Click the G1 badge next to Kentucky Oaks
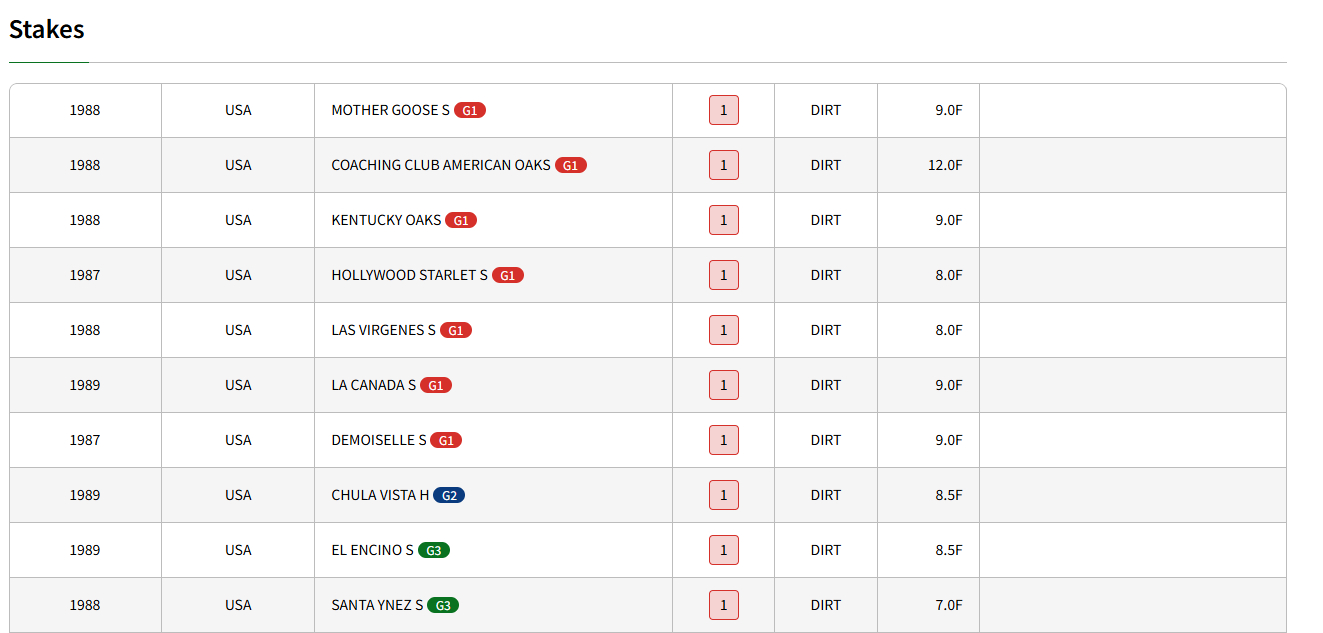The image size is (1323, 633). 461,220
